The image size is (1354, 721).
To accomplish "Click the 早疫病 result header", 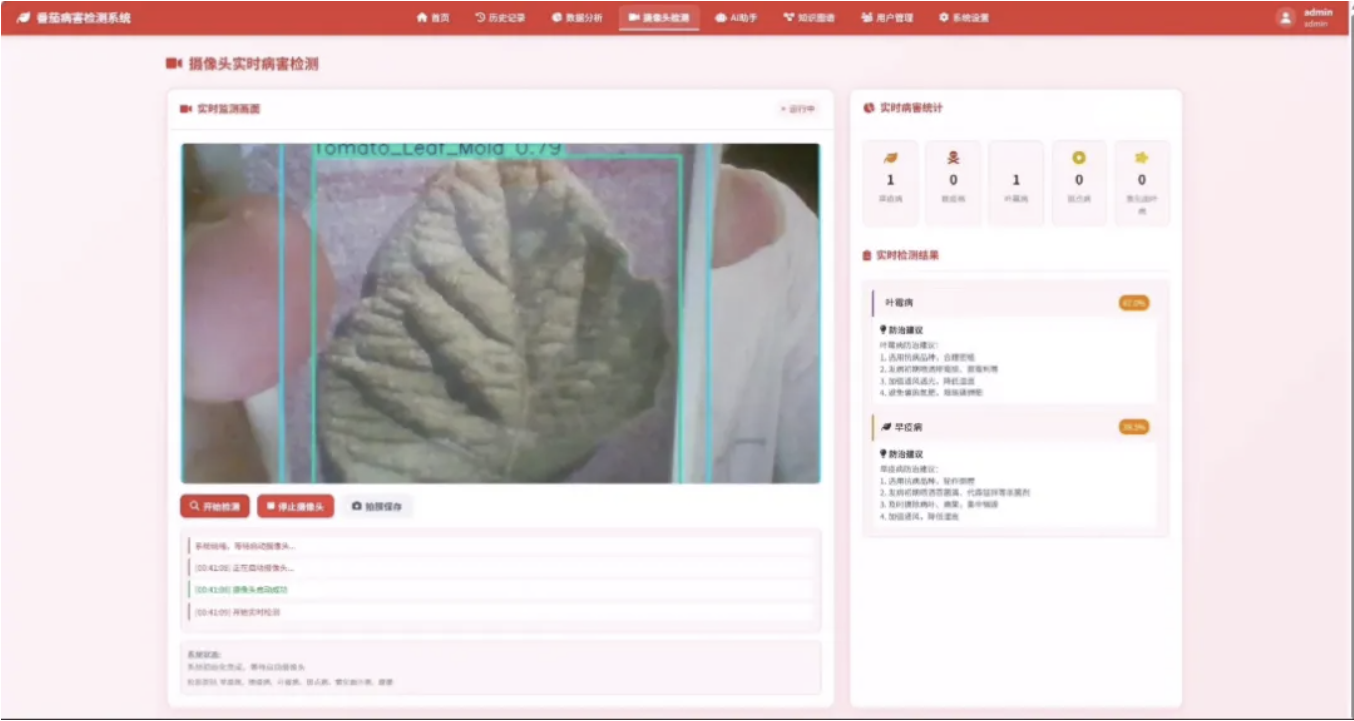I will 1015,427.
